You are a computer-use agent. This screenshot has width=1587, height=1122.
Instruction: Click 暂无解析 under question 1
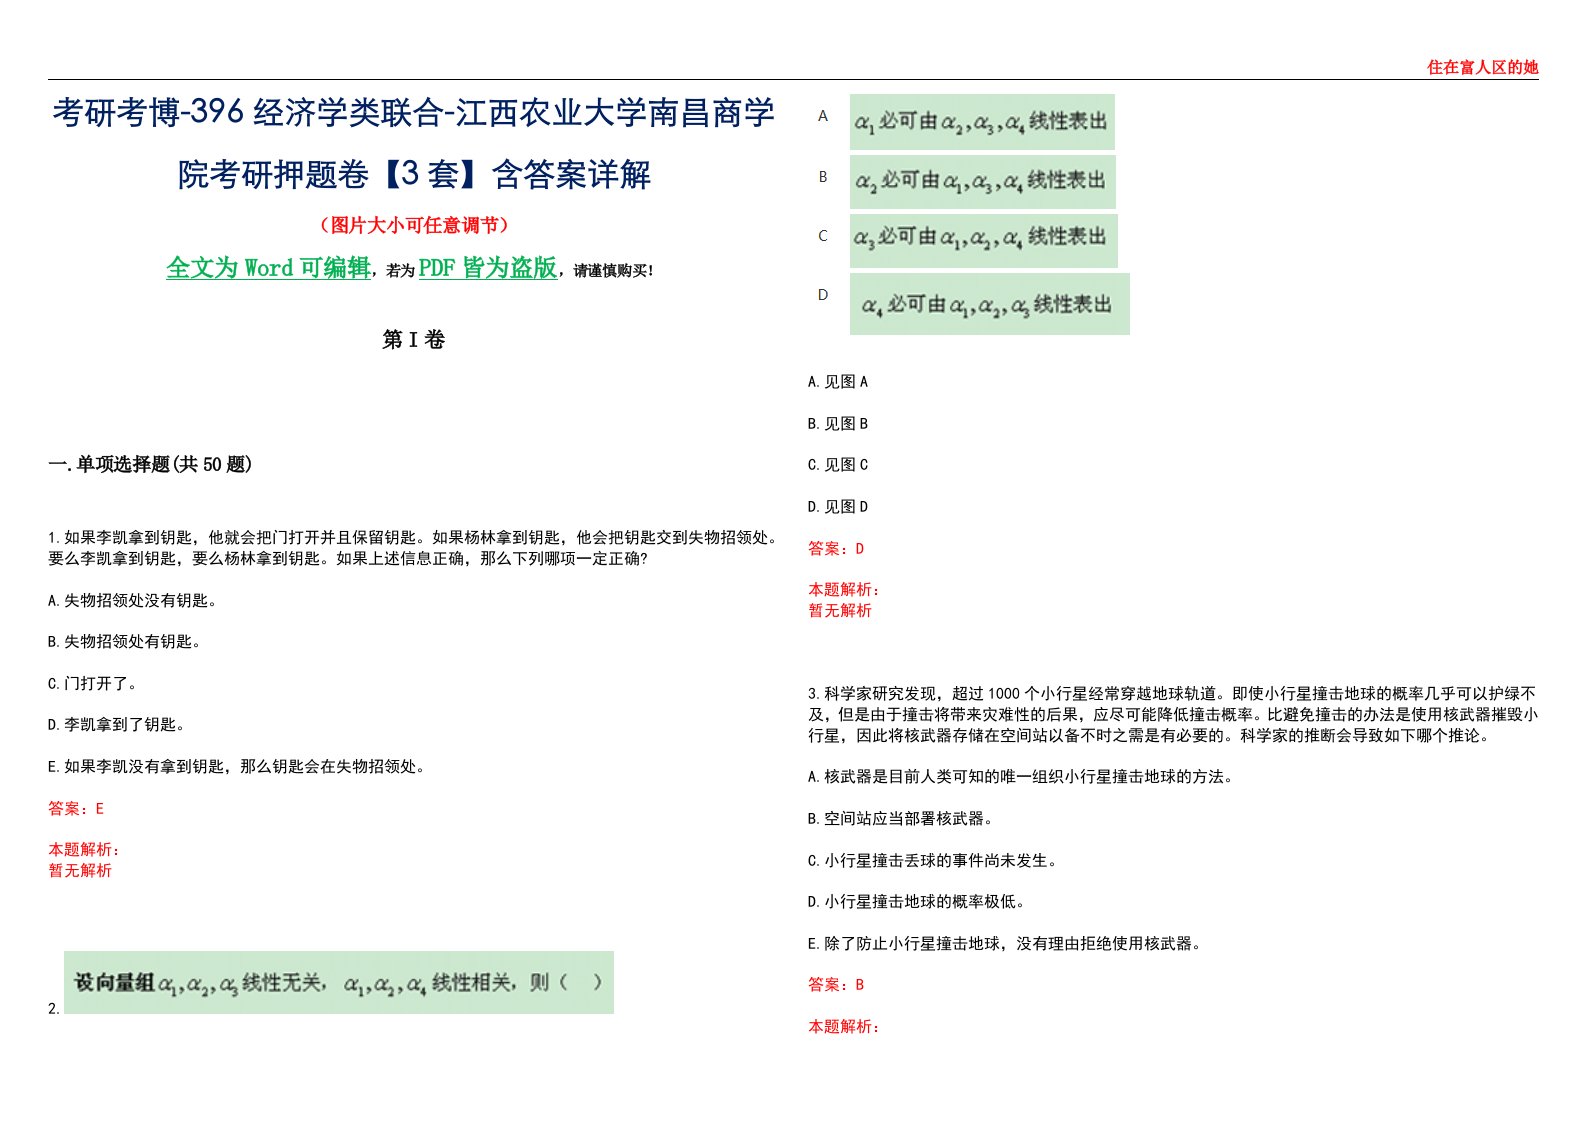tap(80, 871)
